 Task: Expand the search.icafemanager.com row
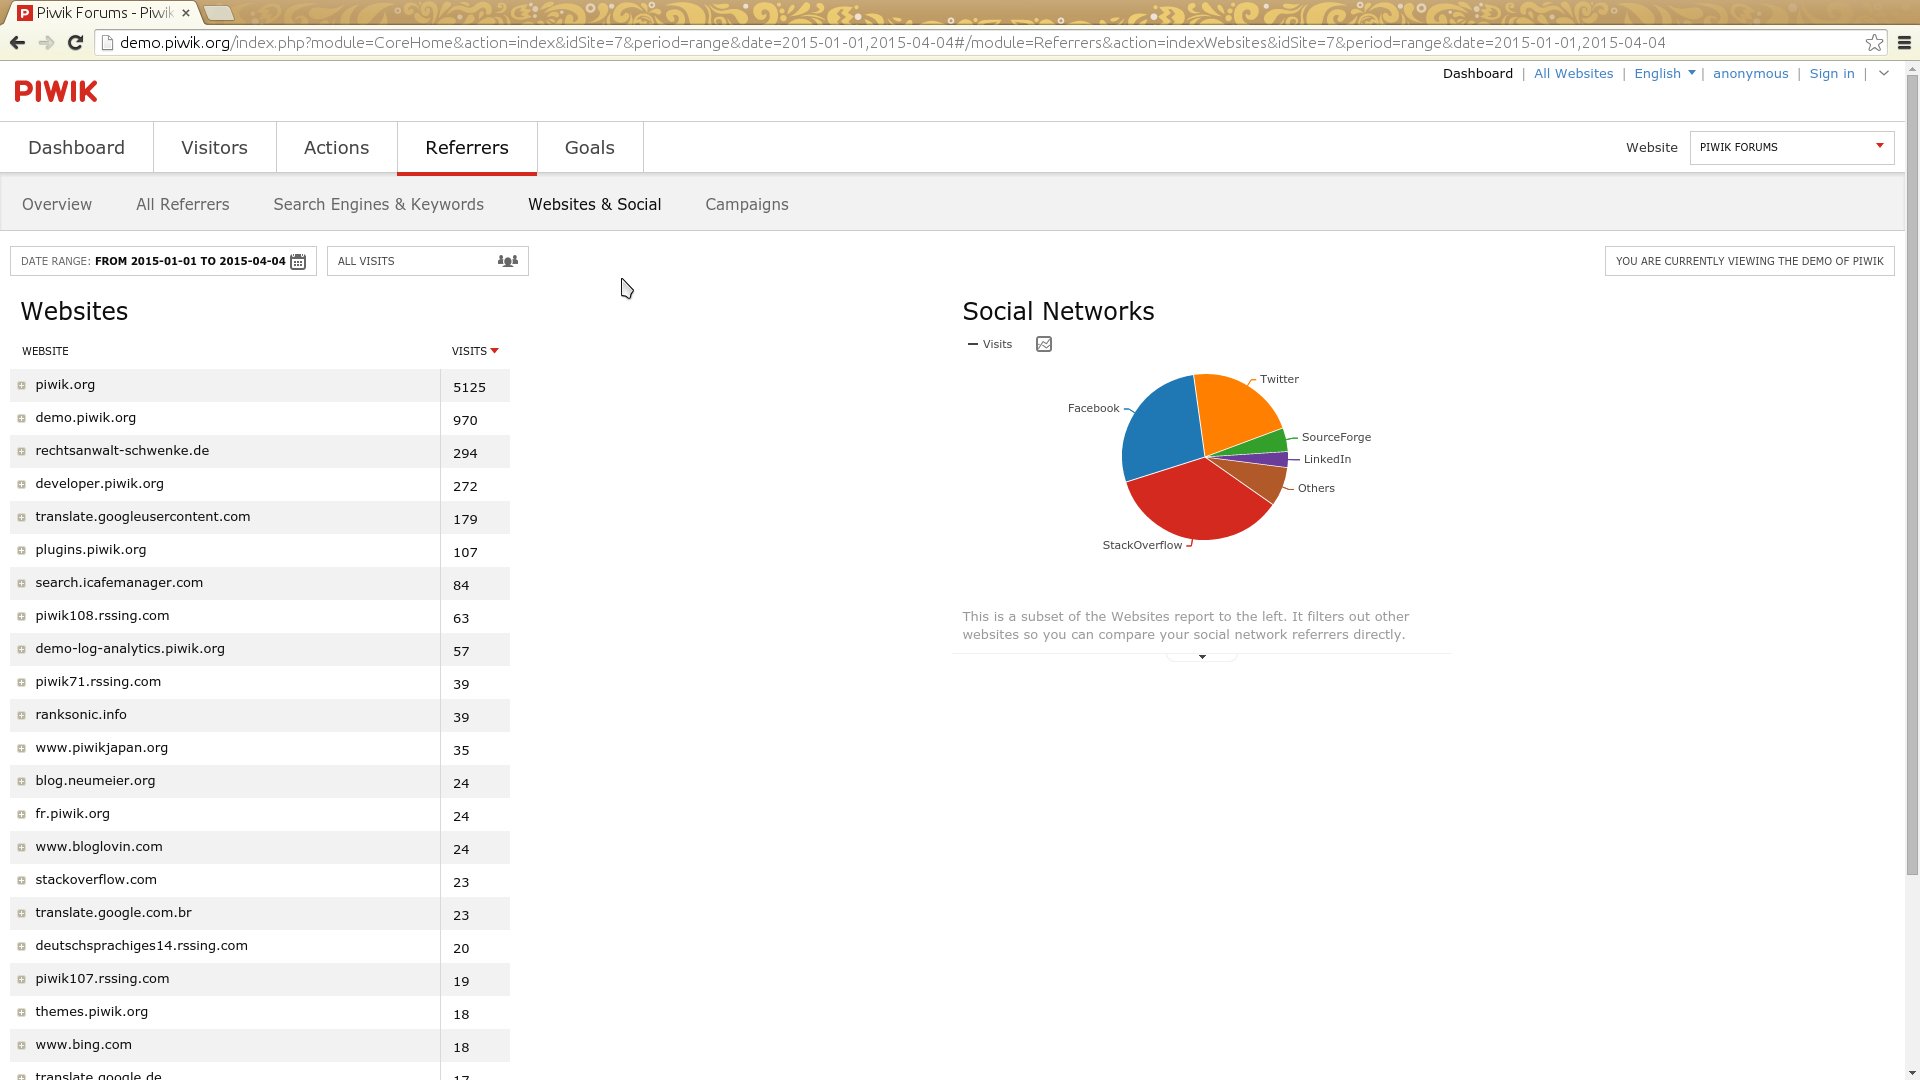[21, 583]
